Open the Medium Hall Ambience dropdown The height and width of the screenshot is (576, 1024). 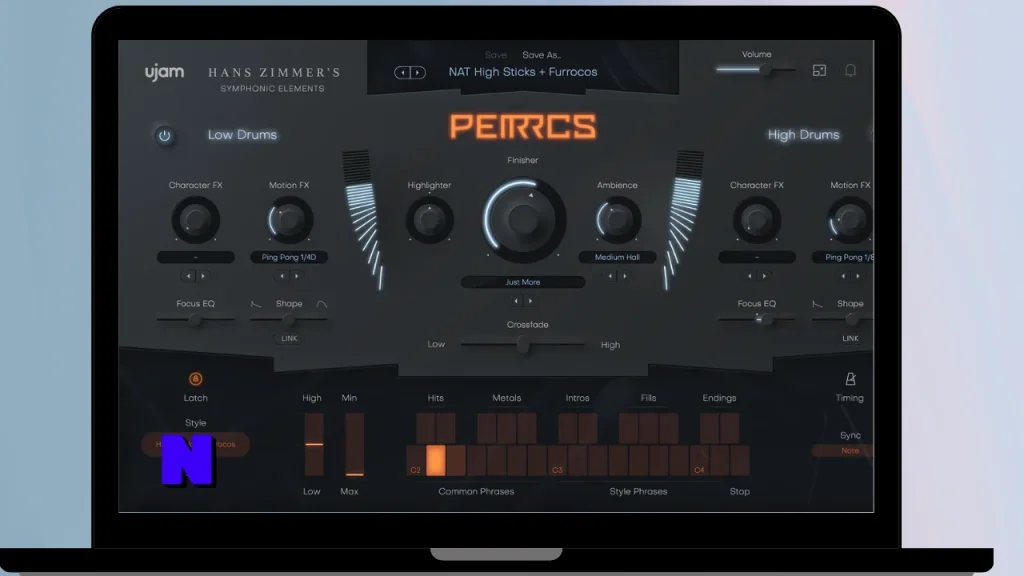tap(617, 257)
